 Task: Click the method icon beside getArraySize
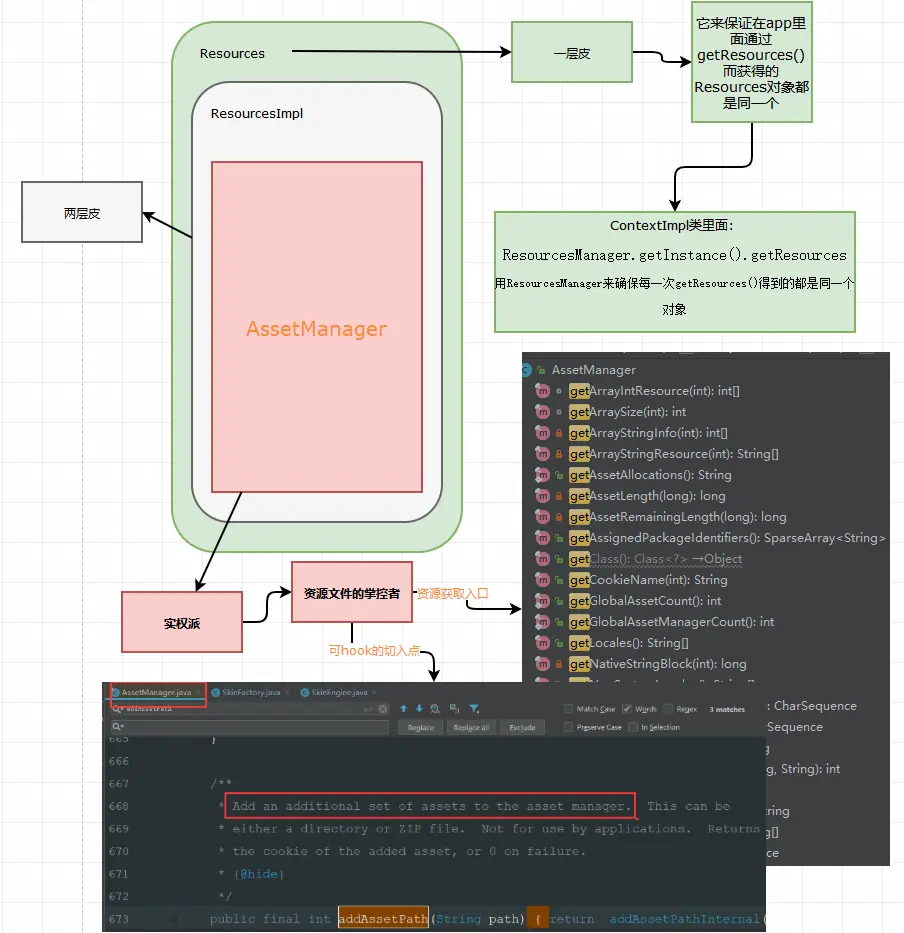(x=542, y=412)
